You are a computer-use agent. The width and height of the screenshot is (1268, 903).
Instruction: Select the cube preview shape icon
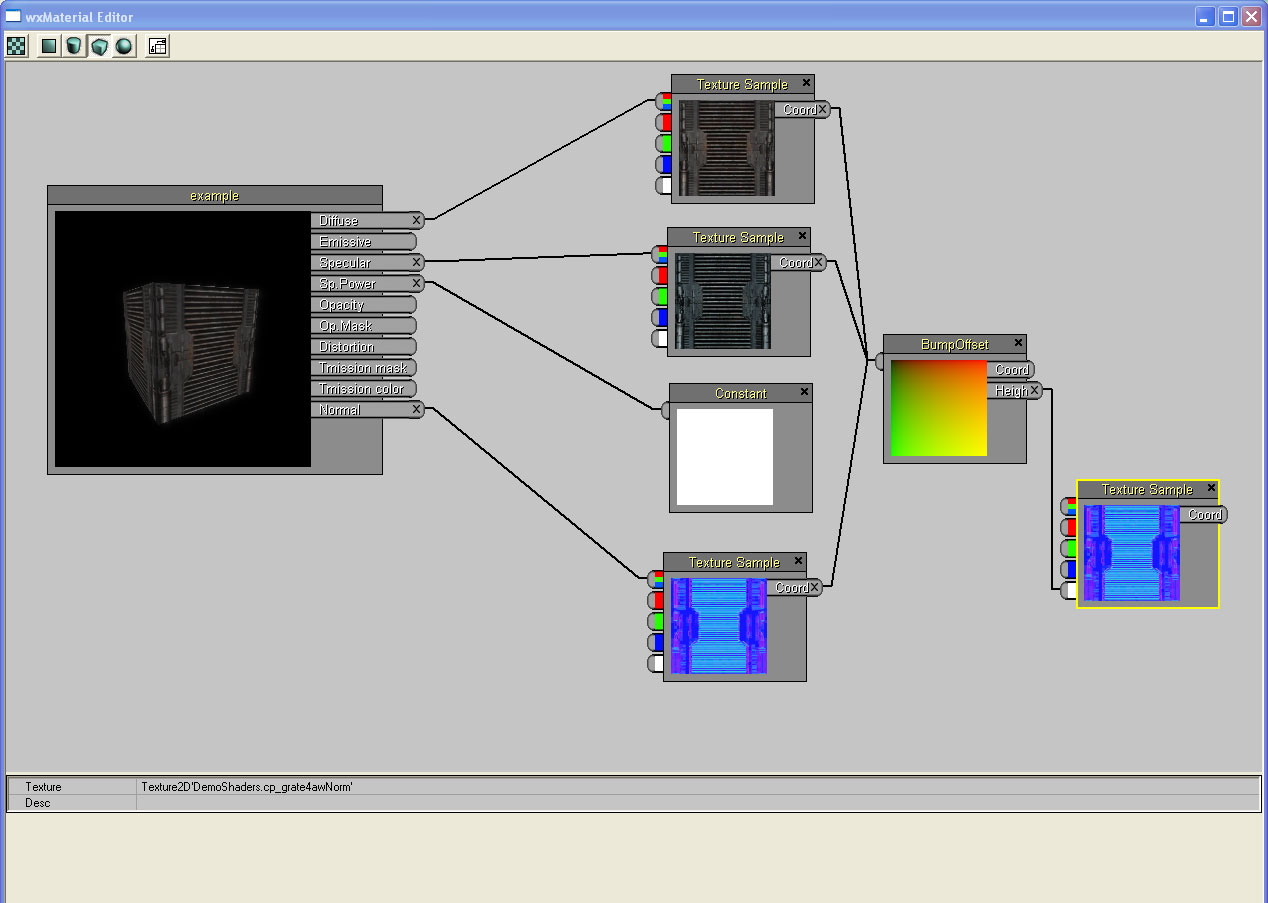pyautogui.click(x=99, y=46)
